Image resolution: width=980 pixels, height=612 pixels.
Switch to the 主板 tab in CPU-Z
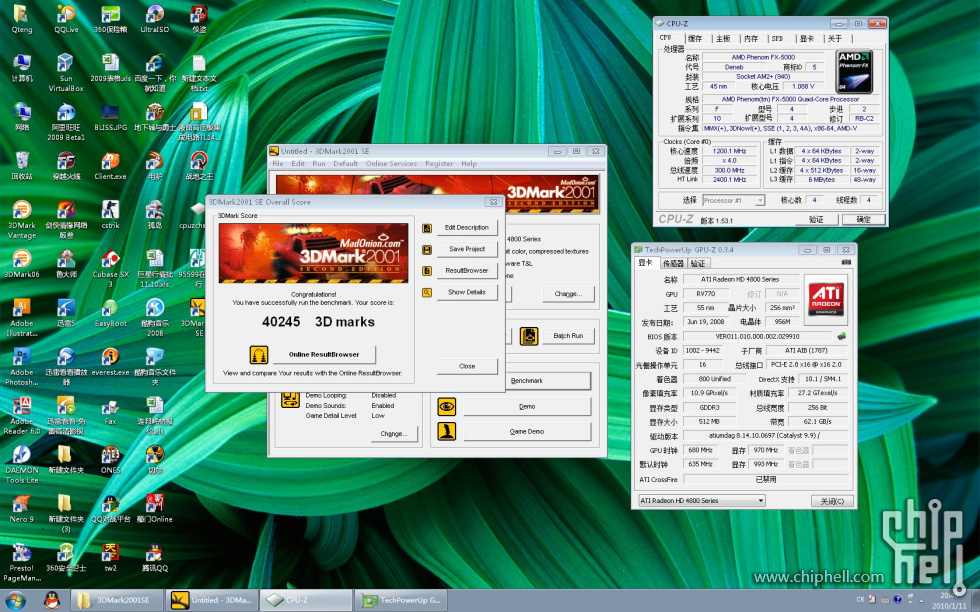click(723, 39)
